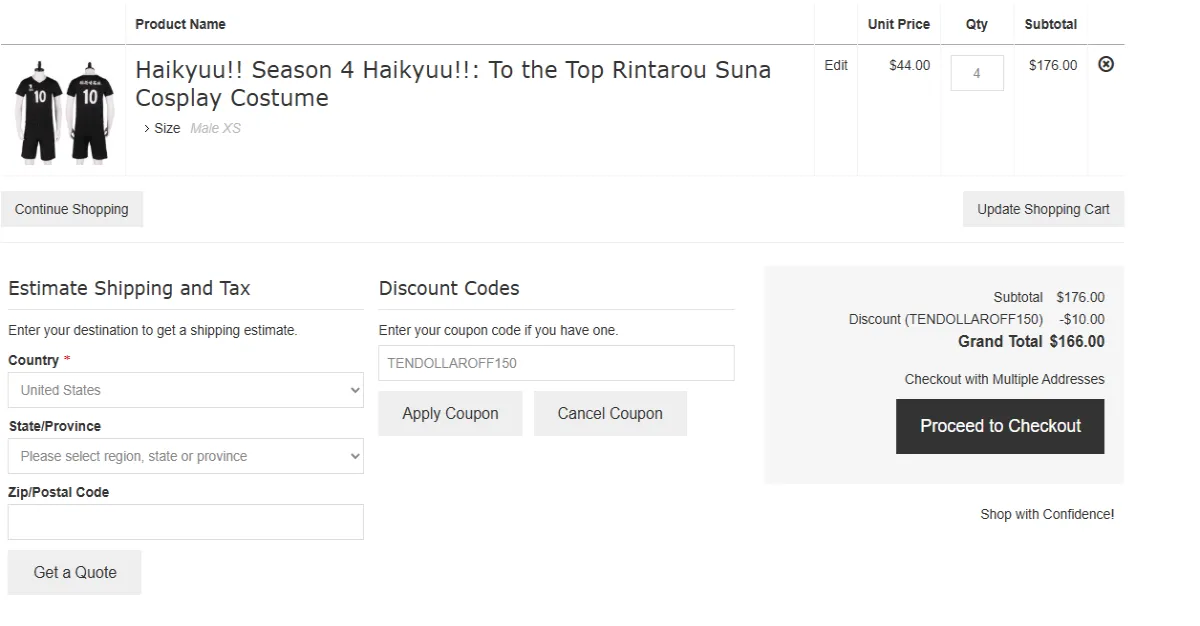Click the product thumbnail image

62,110
